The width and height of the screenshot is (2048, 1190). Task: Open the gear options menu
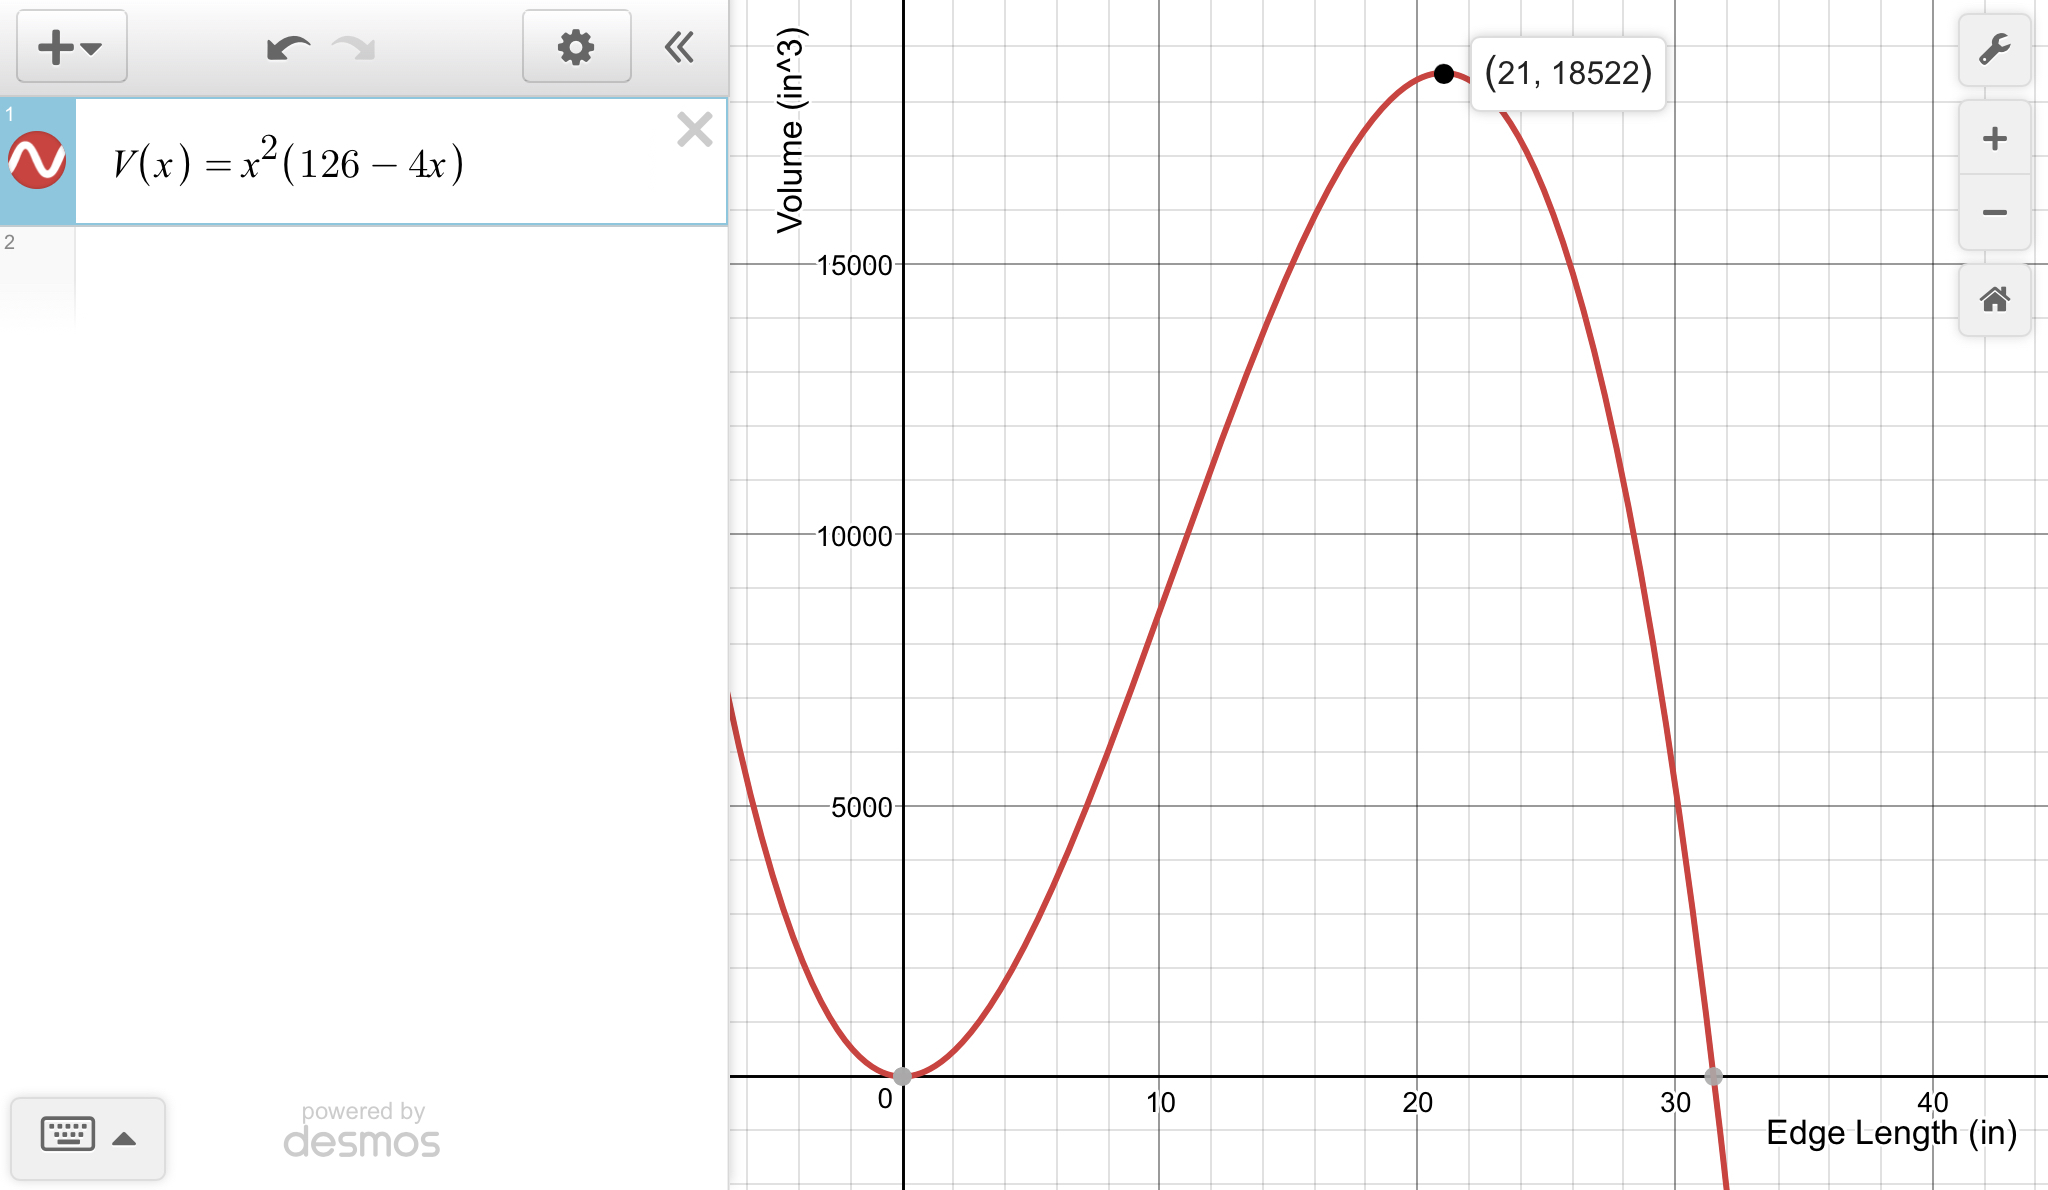coord(576,47)
